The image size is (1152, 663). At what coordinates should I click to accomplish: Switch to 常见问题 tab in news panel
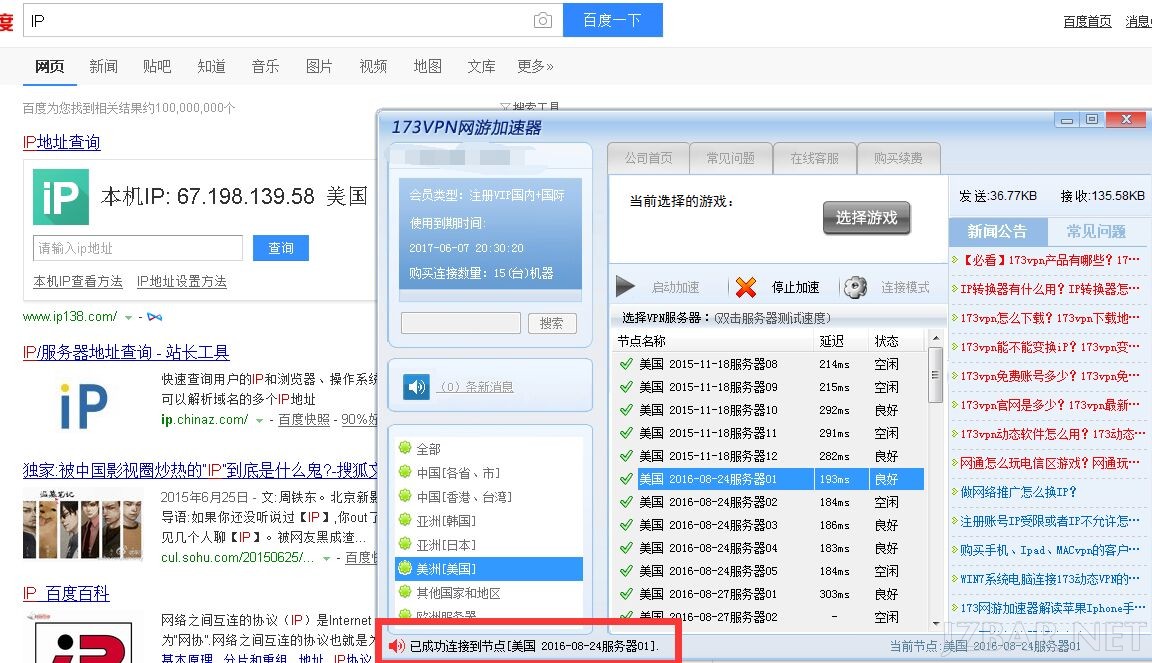coord(1095,232)
